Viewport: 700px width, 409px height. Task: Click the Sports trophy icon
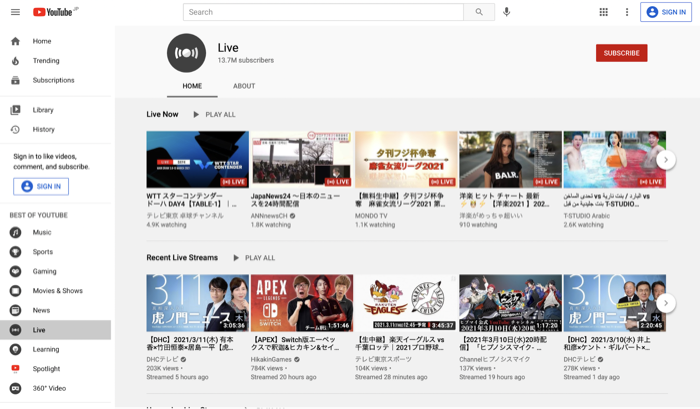coord(15,252)
